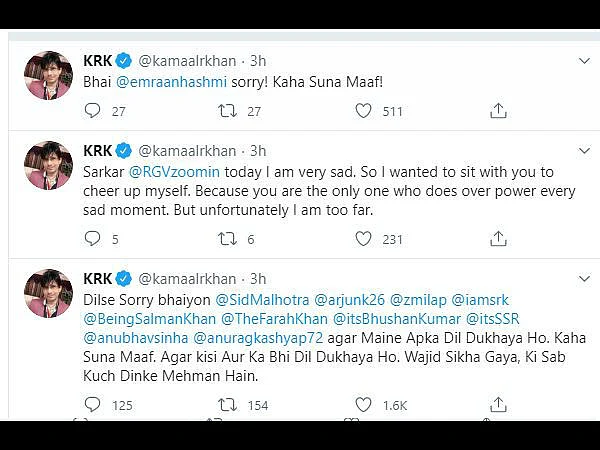Like the tweet with 231 likes
600x450 pixels.
pyautogui.click(x=363, y=239)
